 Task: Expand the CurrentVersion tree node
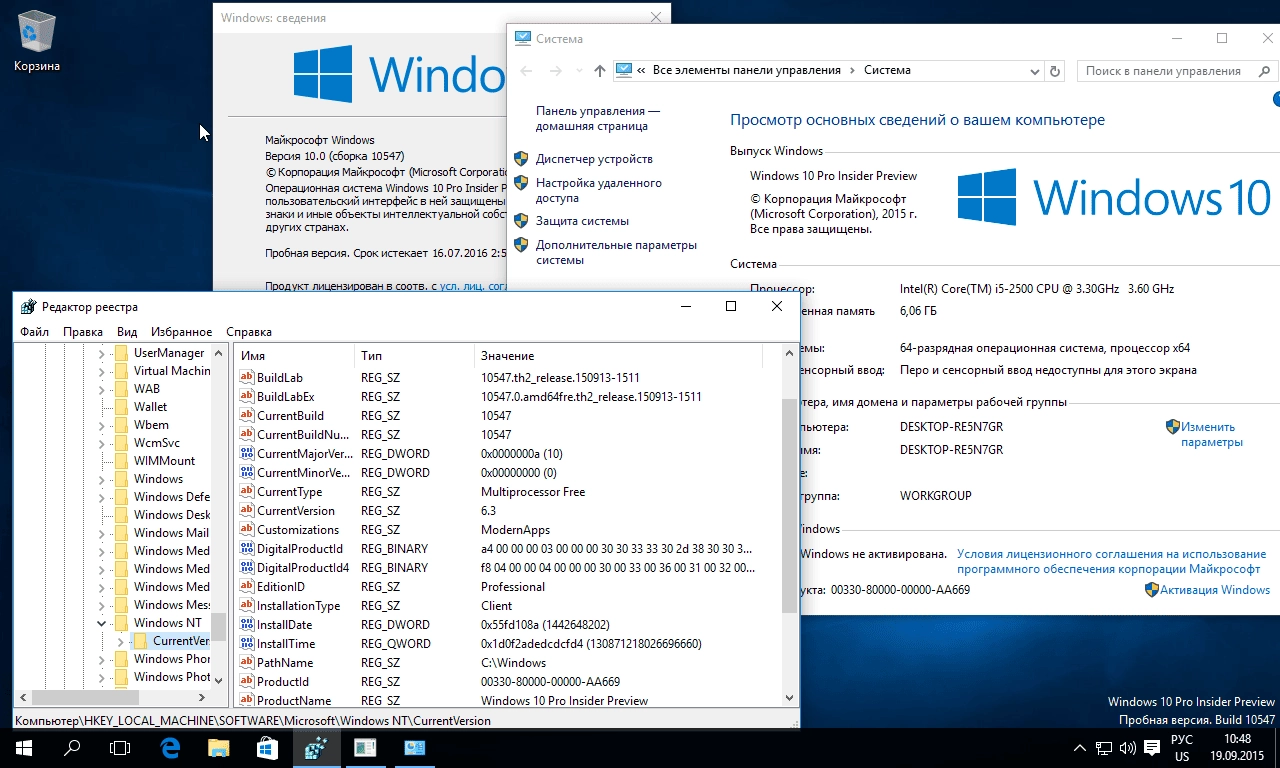(x=120, y=641)
